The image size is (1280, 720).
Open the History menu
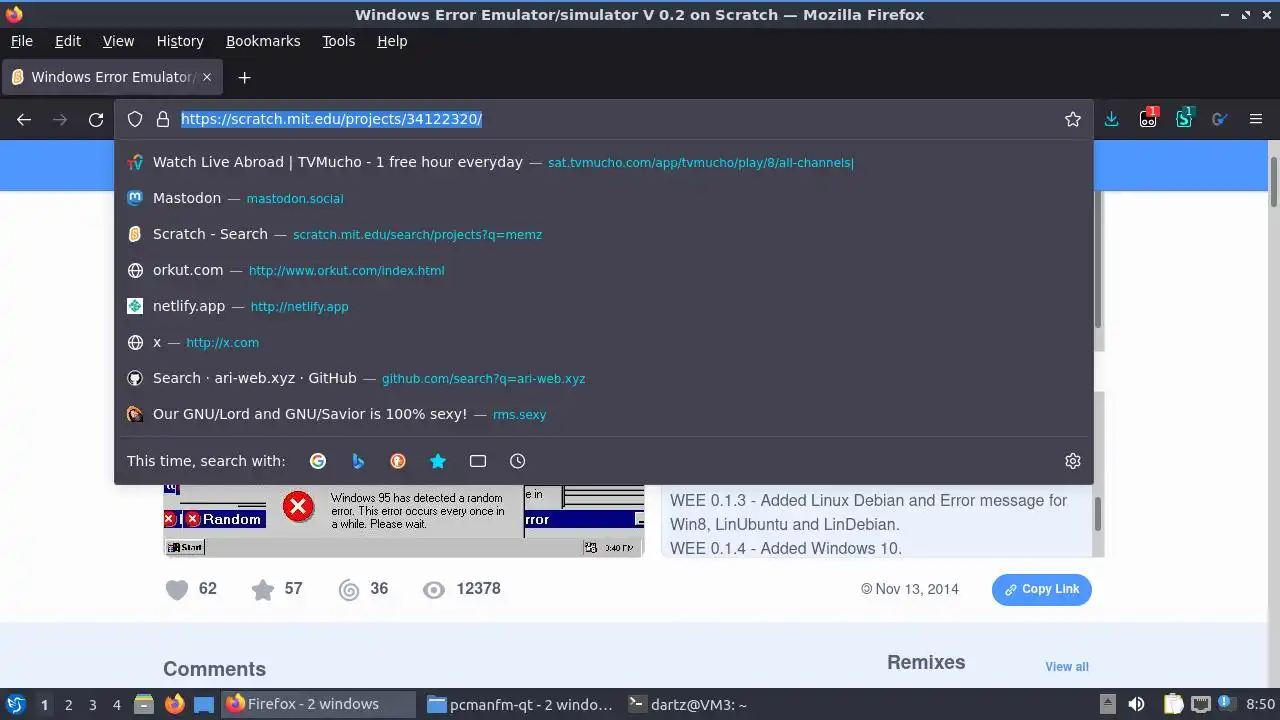(180, 41)
